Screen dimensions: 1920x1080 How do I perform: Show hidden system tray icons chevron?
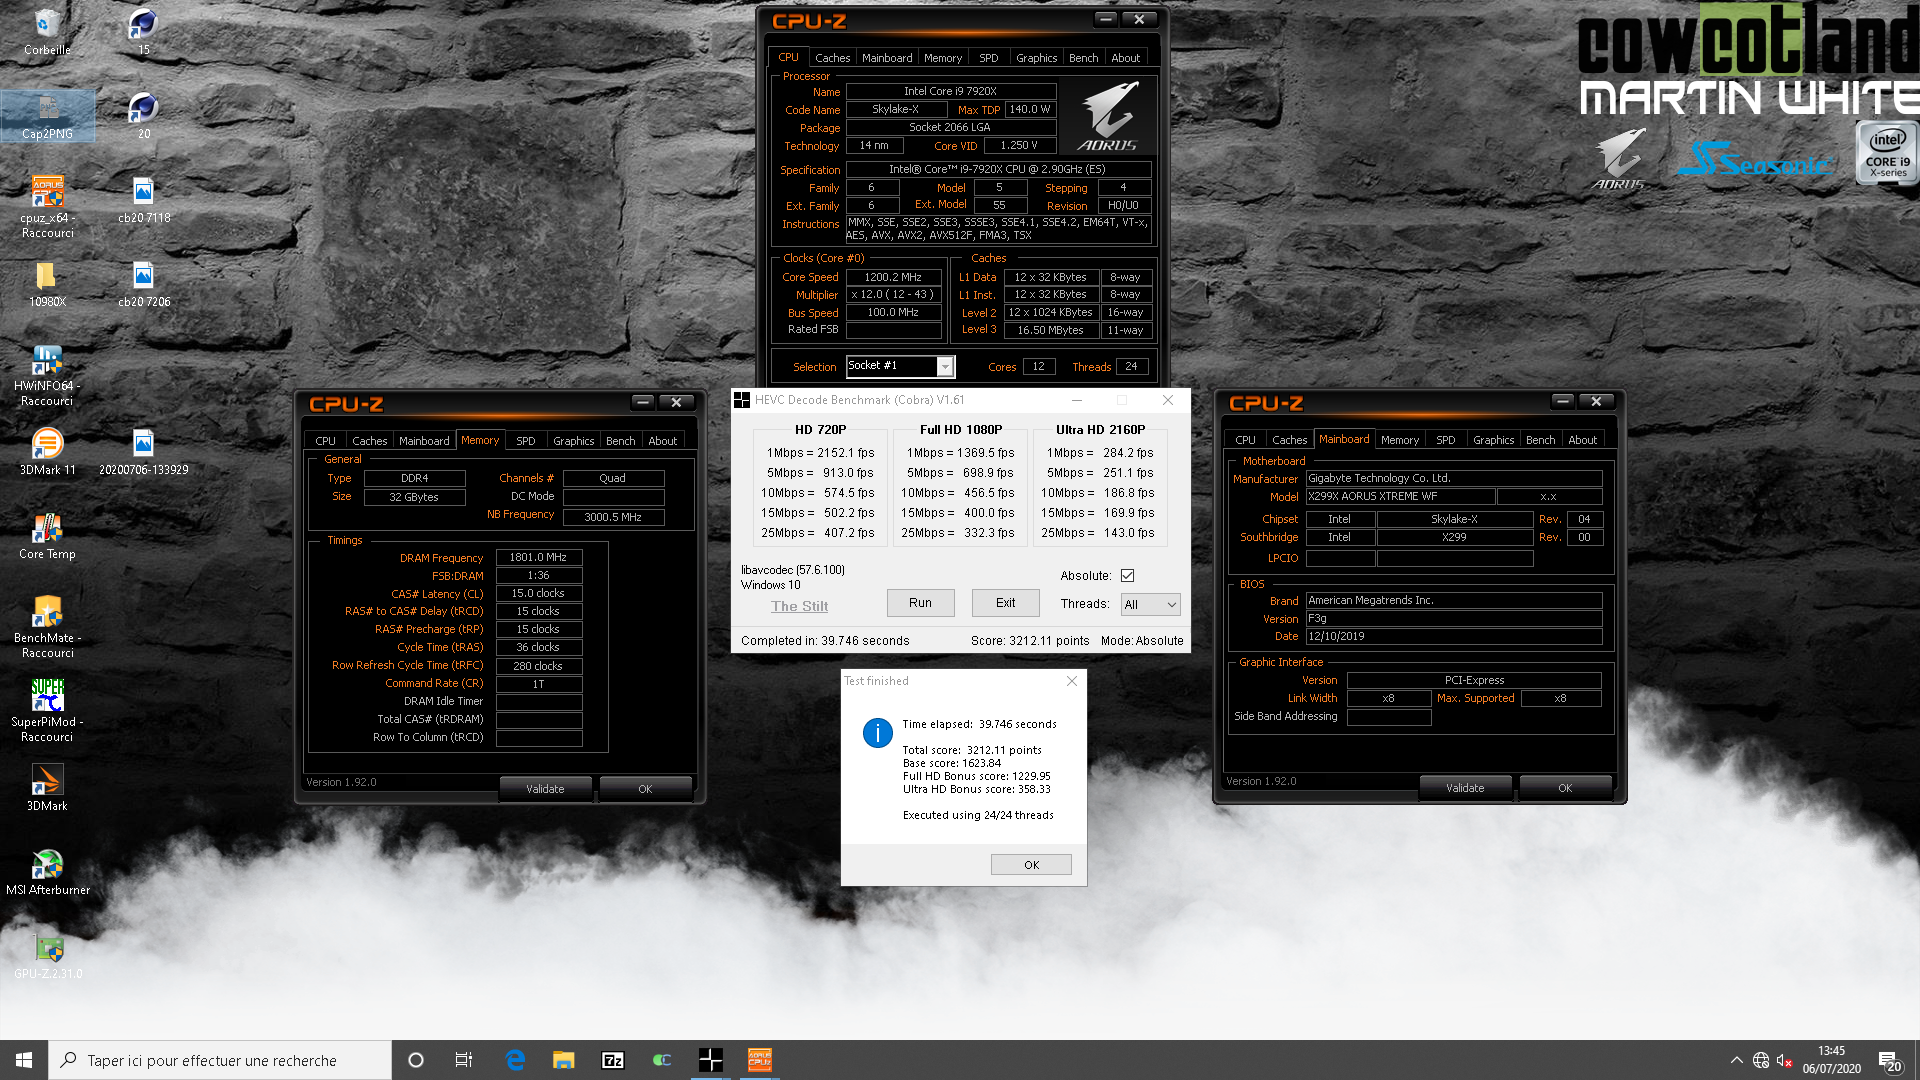pos(1736,1060)
